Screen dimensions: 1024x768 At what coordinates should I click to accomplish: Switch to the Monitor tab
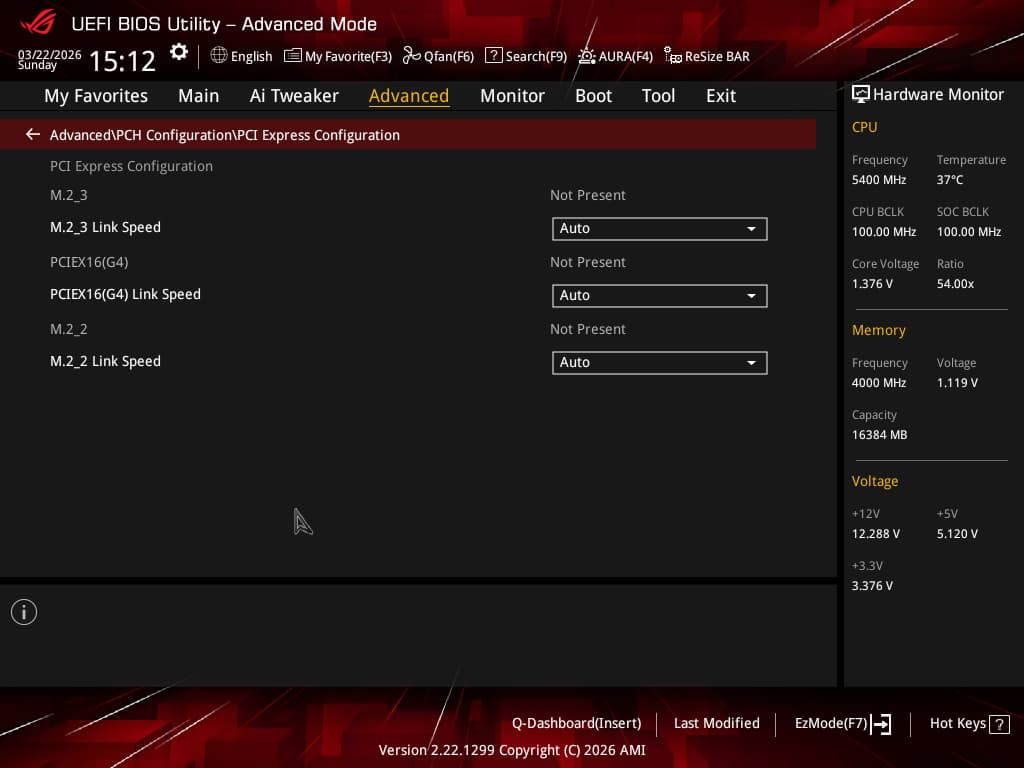pos(512,96)
